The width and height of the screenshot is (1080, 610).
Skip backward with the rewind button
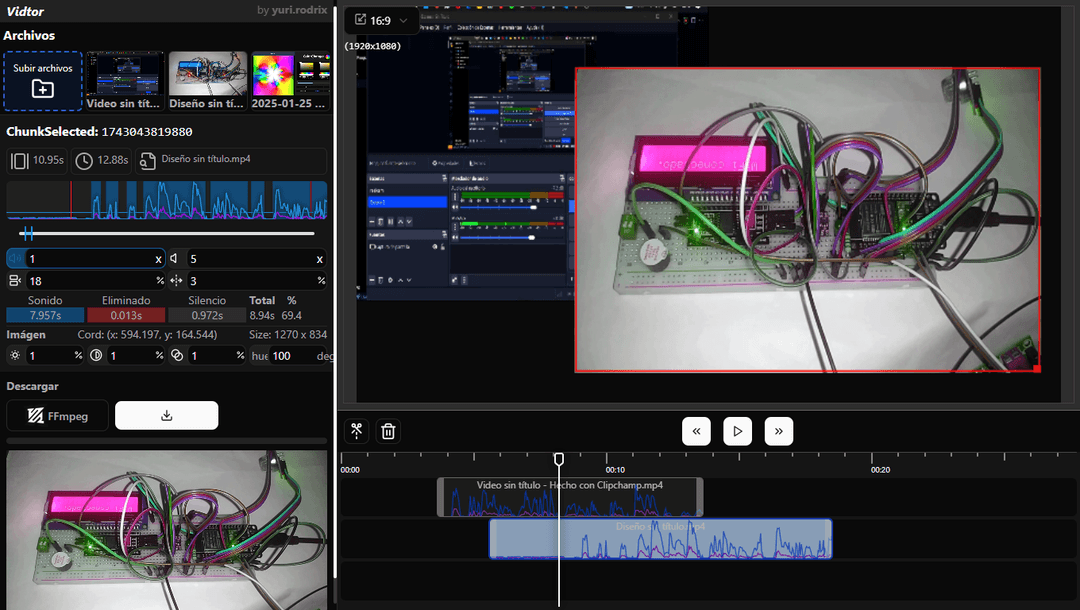coord(696,431)
